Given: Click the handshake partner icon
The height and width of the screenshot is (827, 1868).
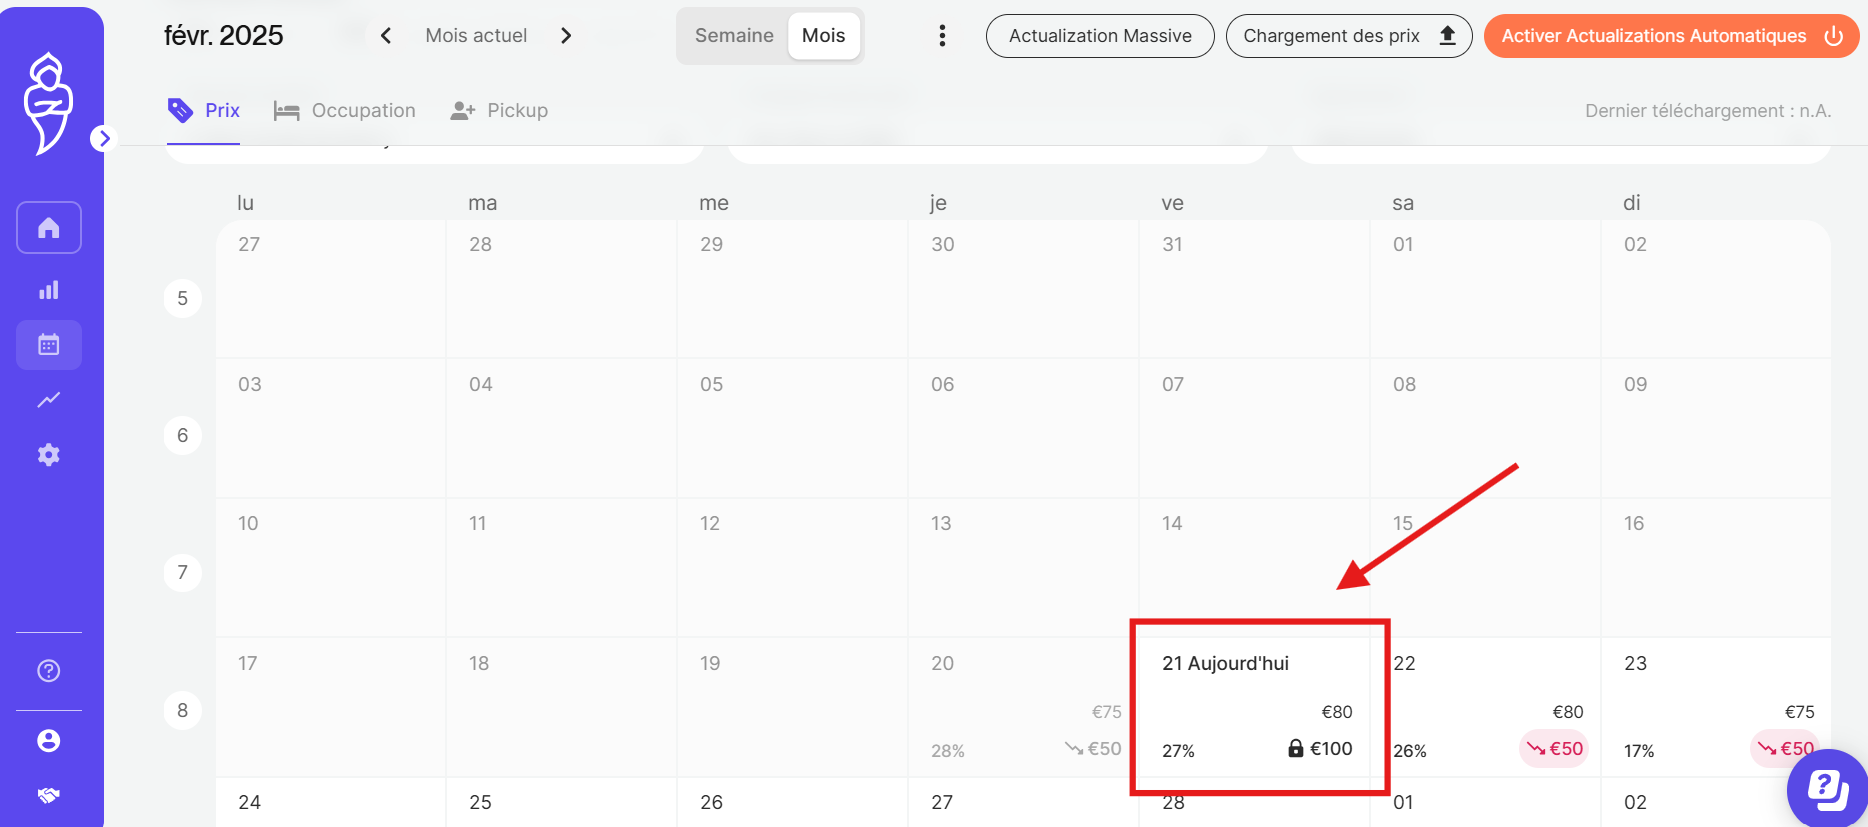Looking at the screenshot, I should click(48, 795).
